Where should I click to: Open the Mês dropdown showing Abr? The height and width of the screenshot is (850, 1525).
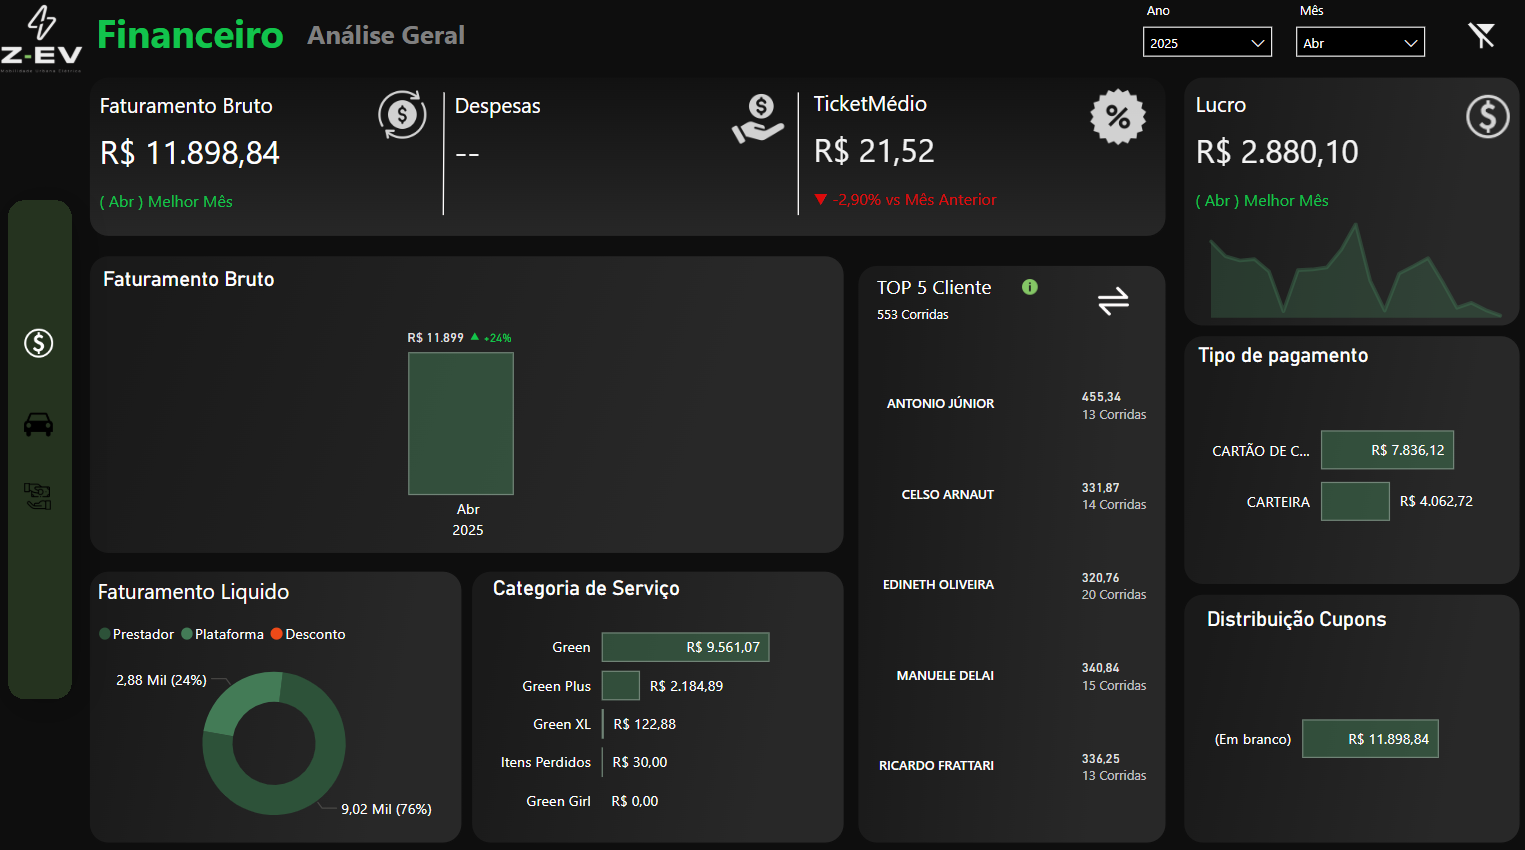coord(1360,42)
